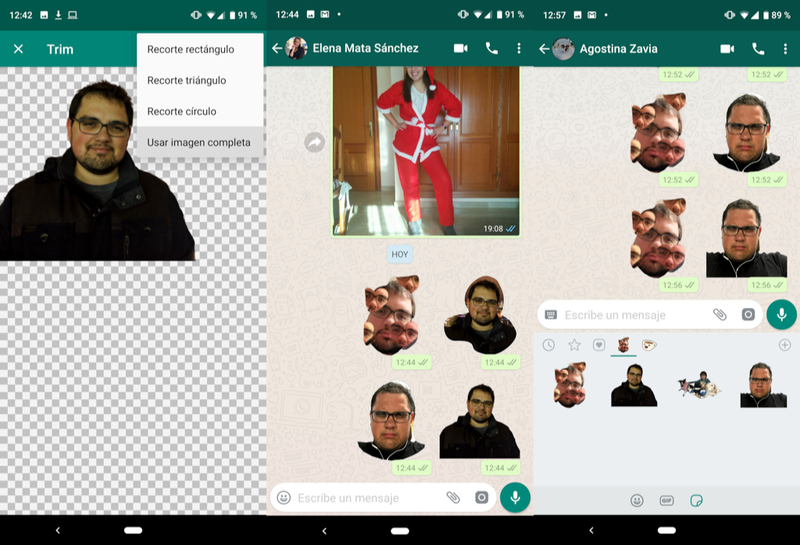Screen dimensions: 800x545
Task: Open emoji picker in Elena's chat
Action: coord(284,497)
